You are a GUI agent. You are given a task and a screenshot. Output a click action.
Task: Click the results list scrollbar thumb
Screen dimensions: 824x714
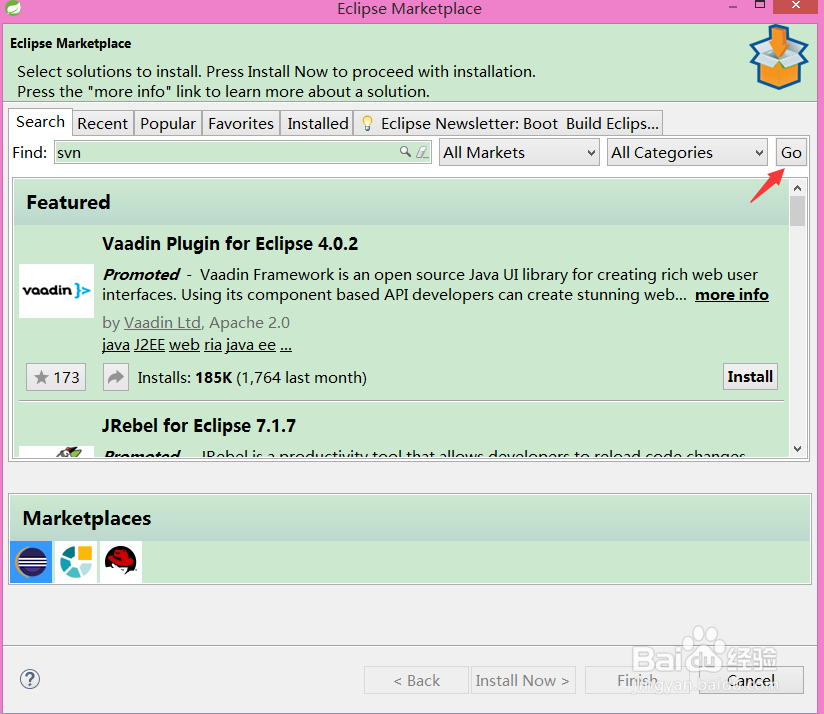[797, 211]
